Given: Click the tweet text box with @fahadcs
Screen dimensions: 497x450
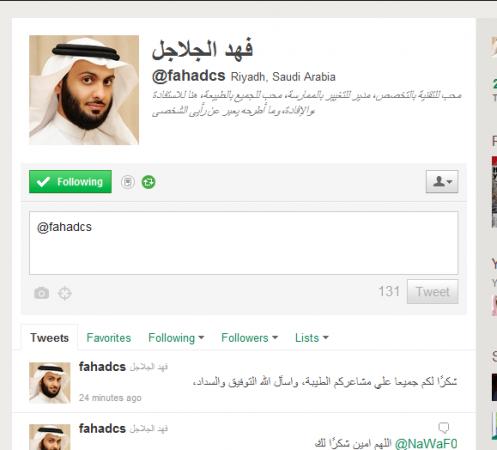Looking at the screenshot, I should click(244, 243).
